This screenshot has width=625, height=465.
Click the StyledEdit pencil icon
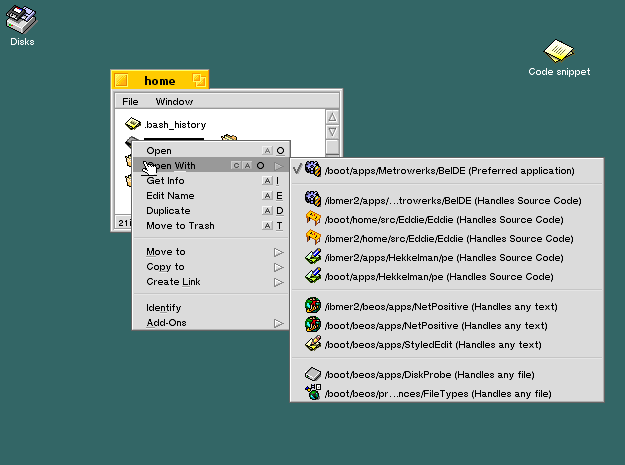pyautogui.click(x=313, y=343)
